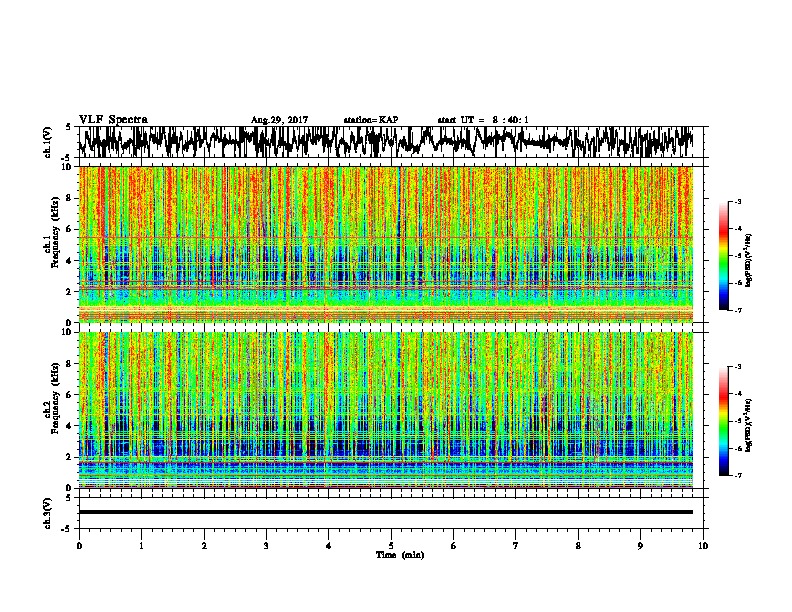Screen dimensions: 792x612
Task: Click the "VLF Spectra" title text
Action: (113, 120)
